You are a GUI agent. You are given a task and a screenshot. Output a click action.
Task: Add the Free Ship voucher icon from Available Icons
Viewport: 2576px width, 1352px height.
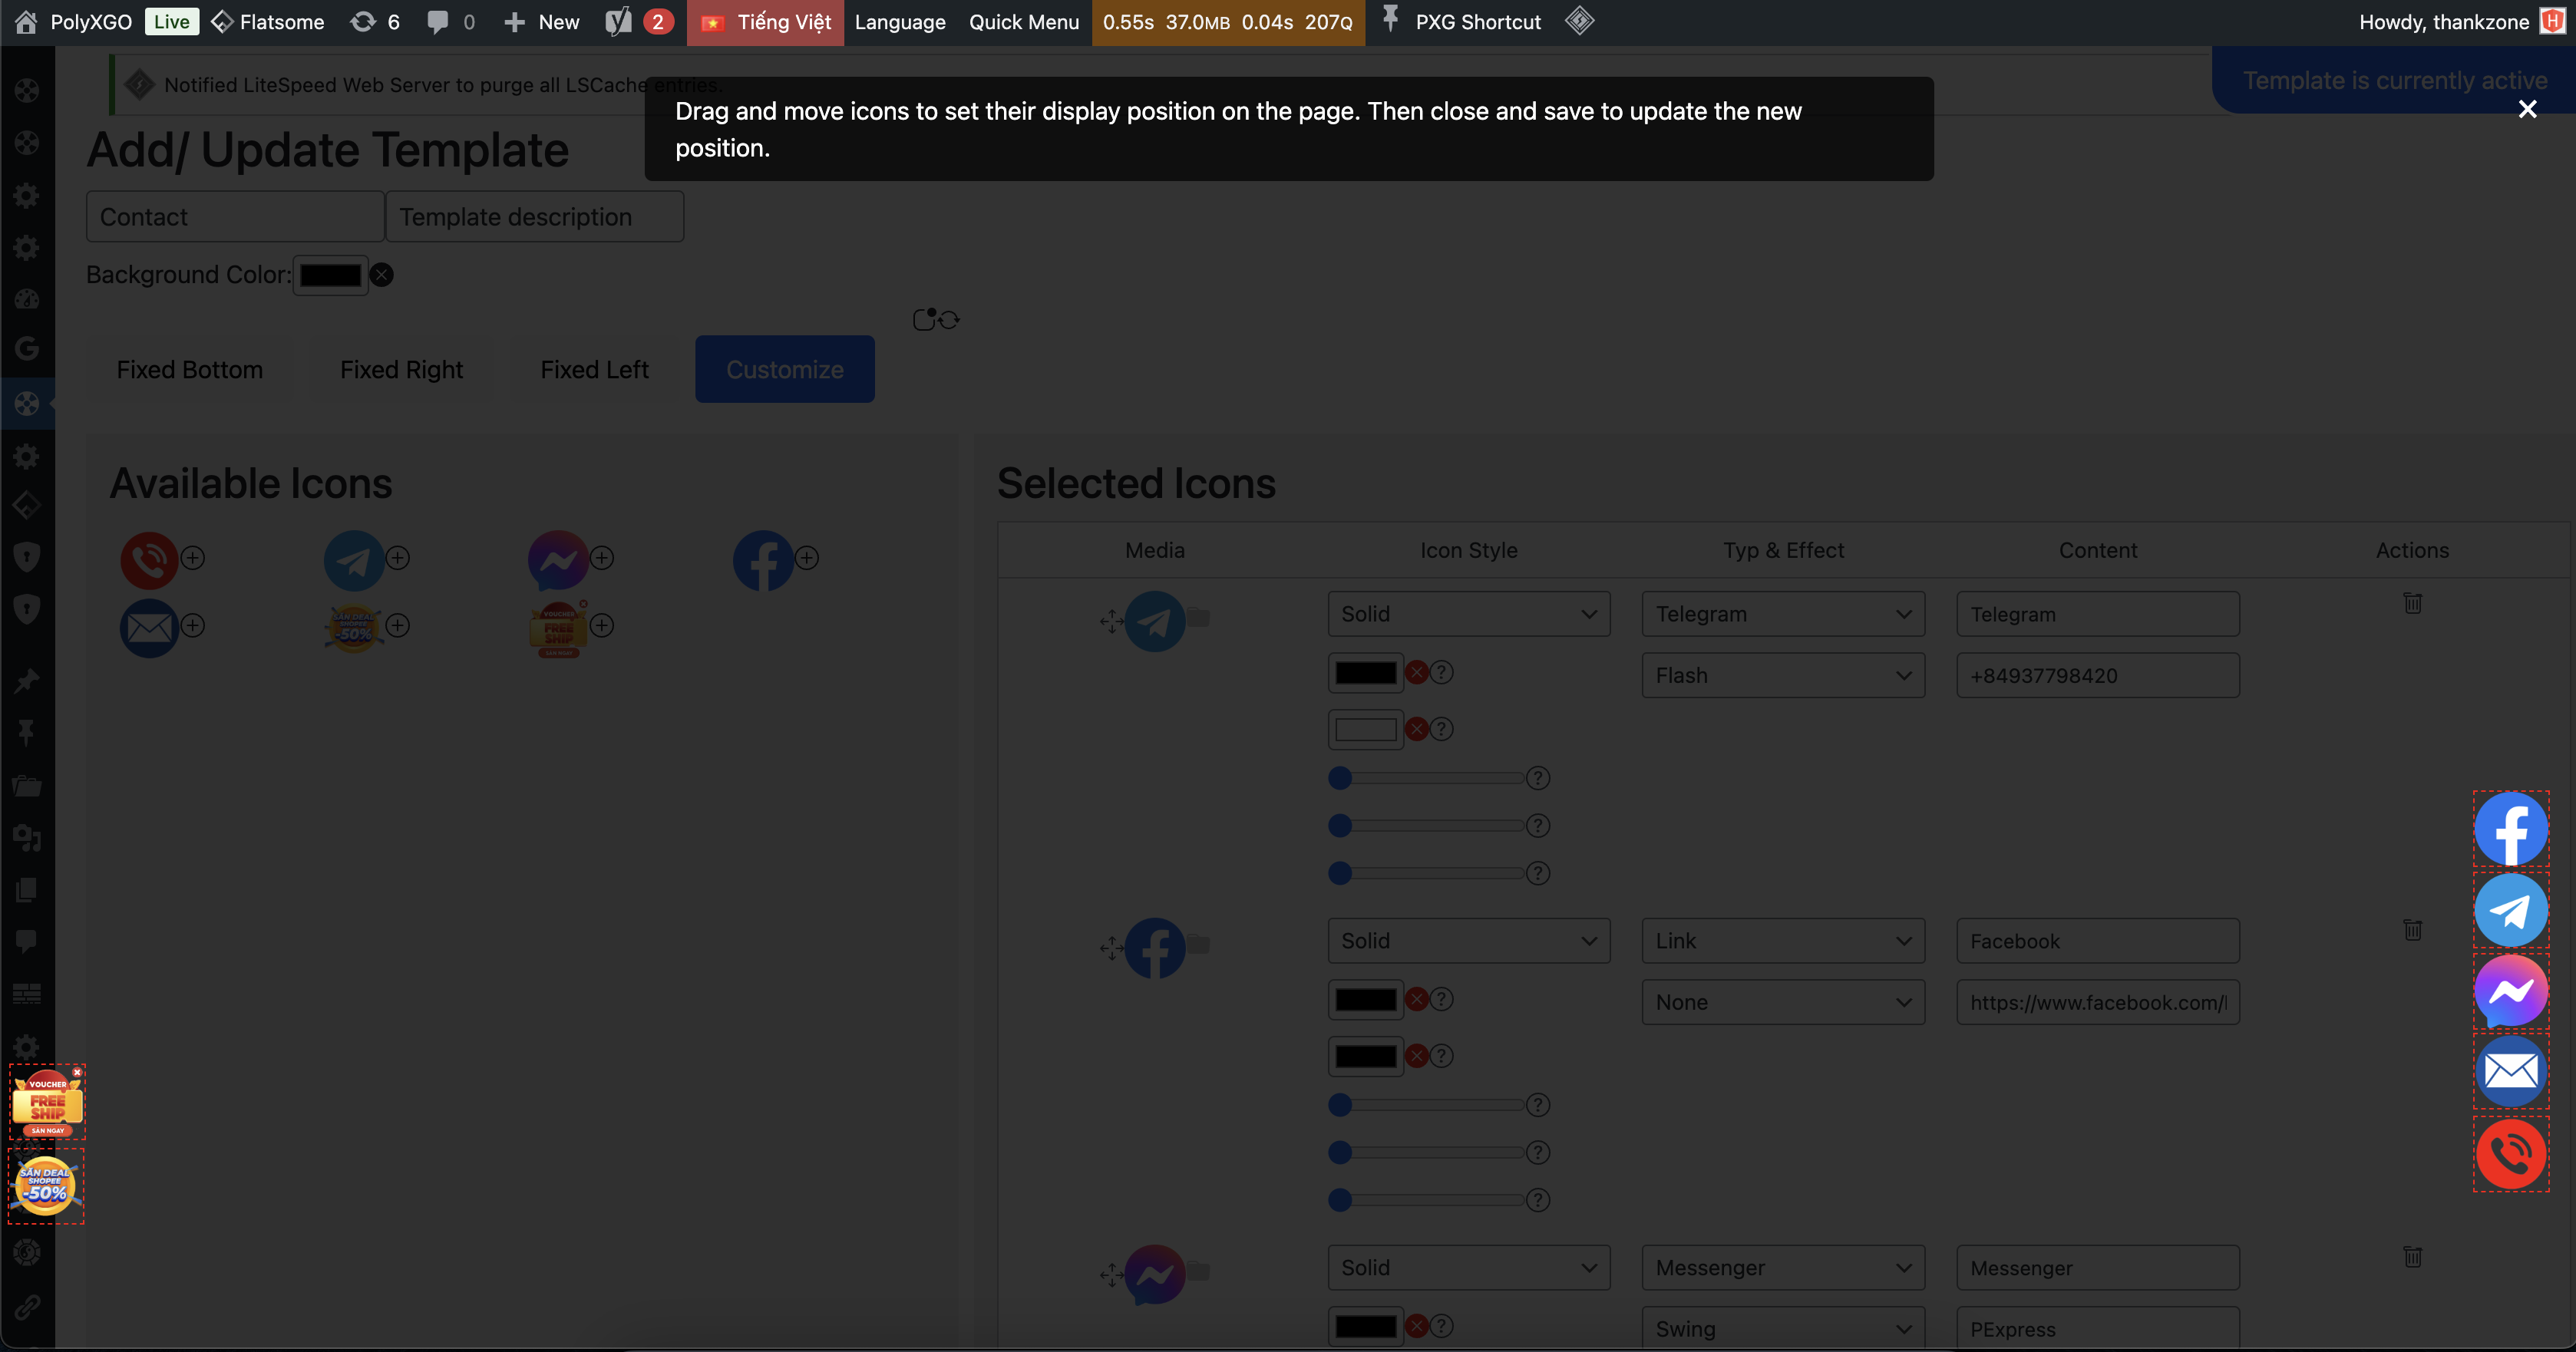[602, 625]
